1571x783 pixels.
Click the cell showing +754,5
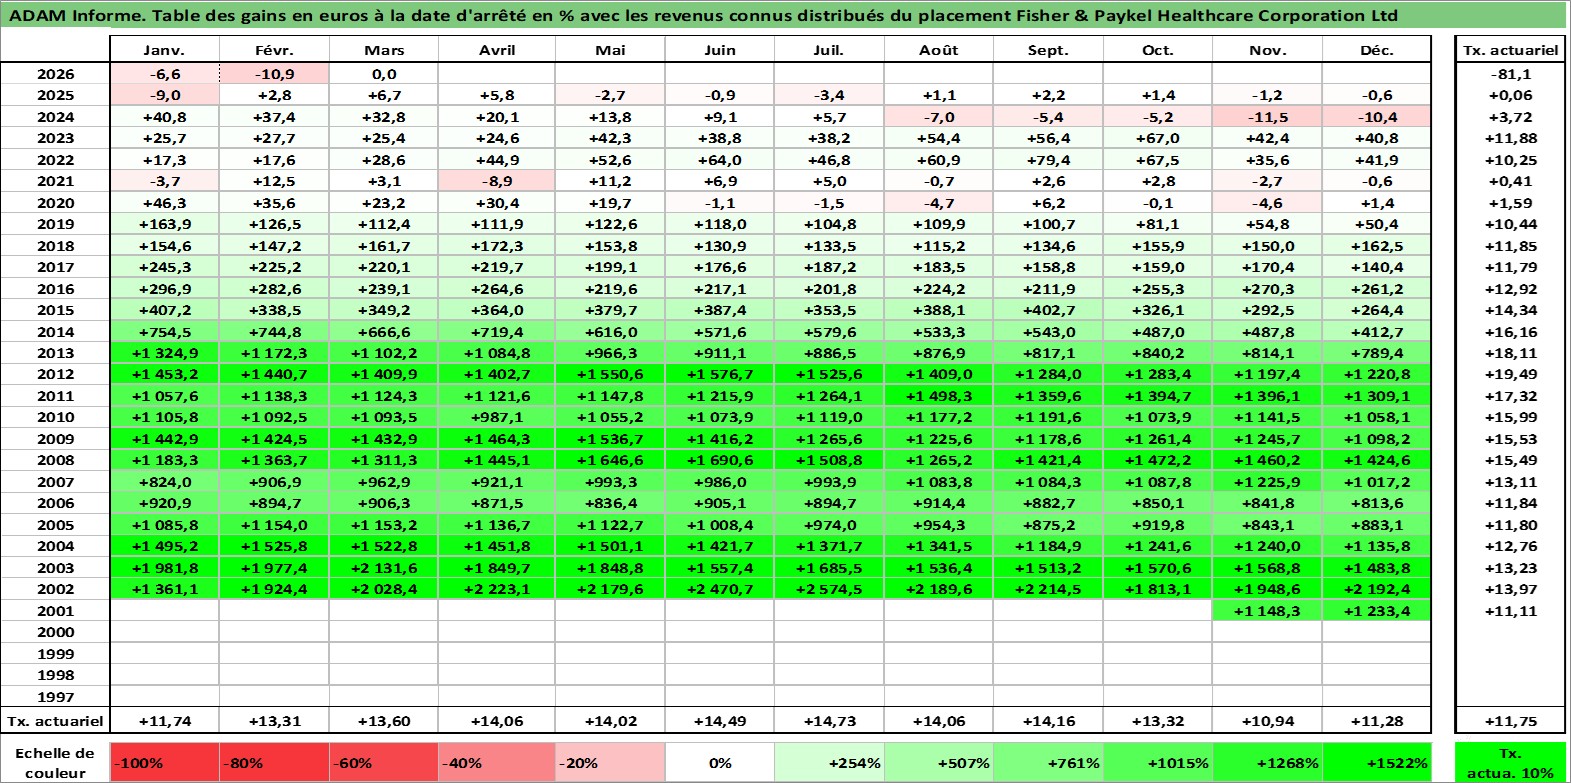coord(164,332)
